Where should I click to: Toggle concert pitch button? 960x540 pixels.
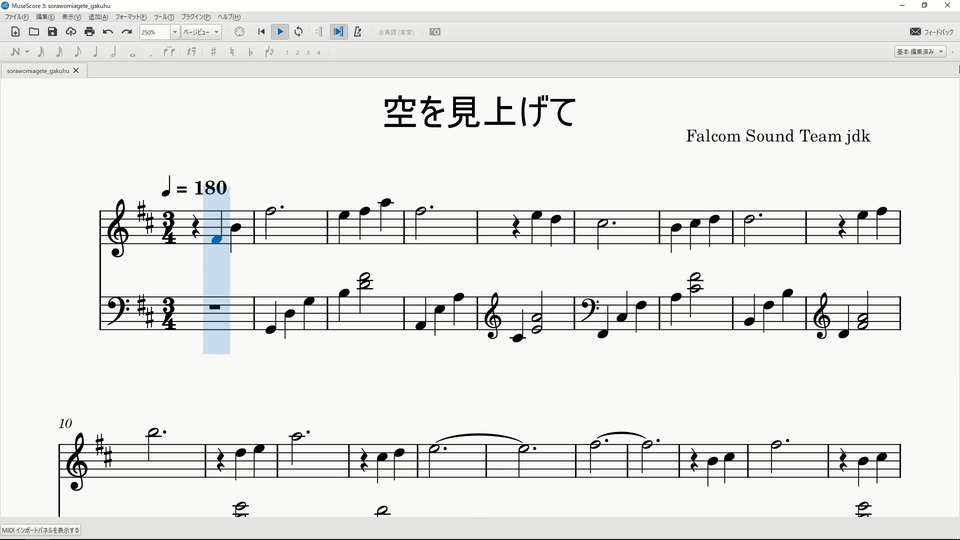point(396,32)
